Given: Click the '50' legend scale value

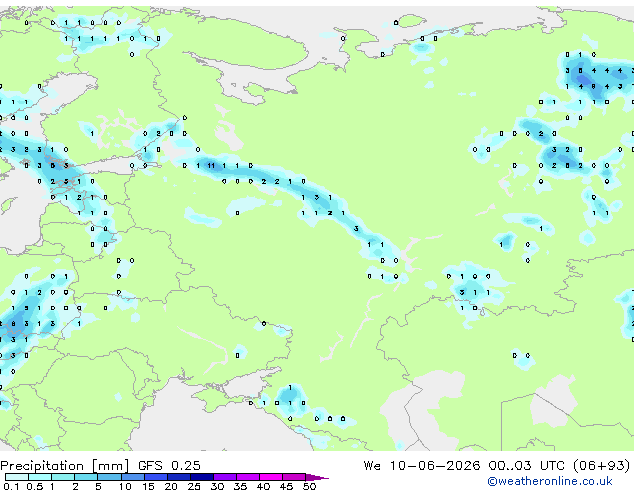Looking at the screenshot, I should pyautogui.click(x=309, y=486).
